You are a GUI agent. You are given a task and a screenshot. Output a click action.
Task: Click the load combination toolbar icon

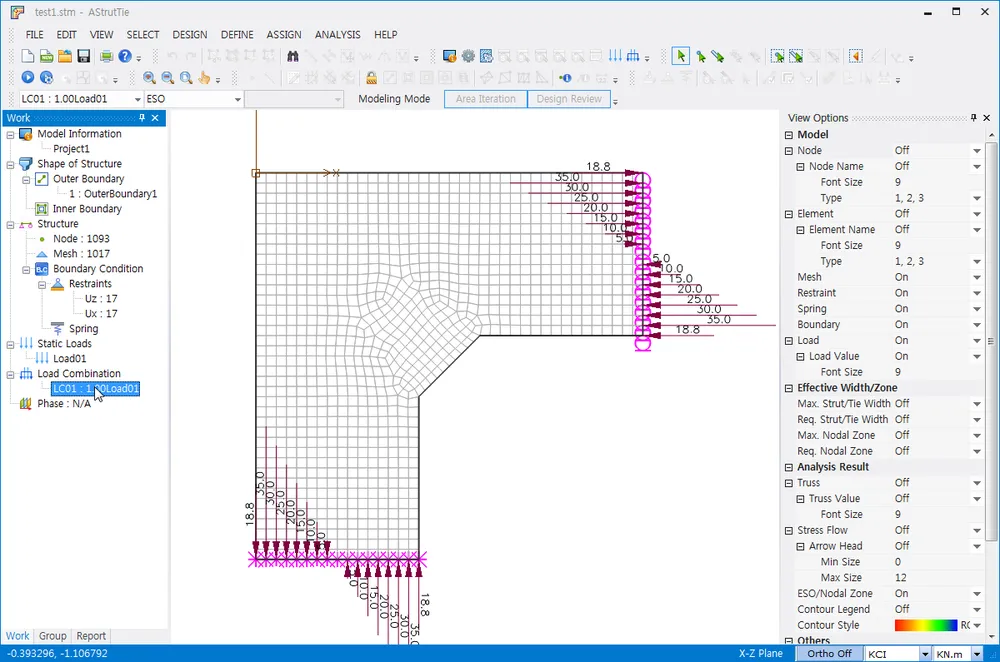point(633,56)
